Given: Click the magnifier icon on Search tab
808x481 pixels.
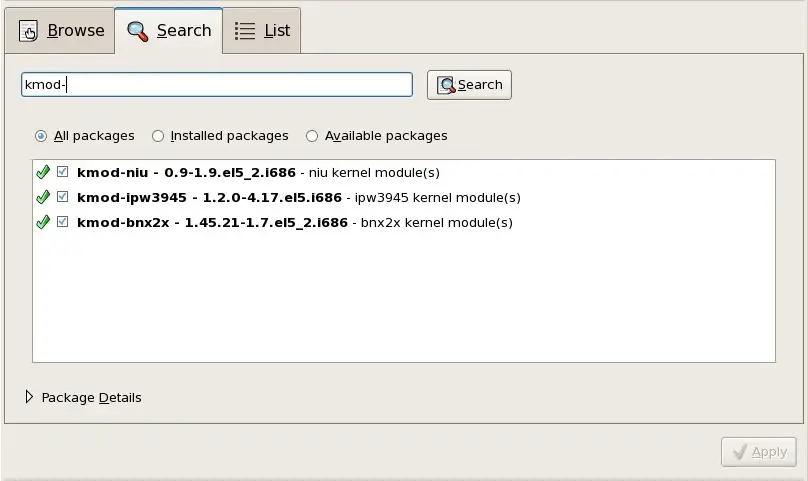Looking at the screenshot, I should 138,31.
